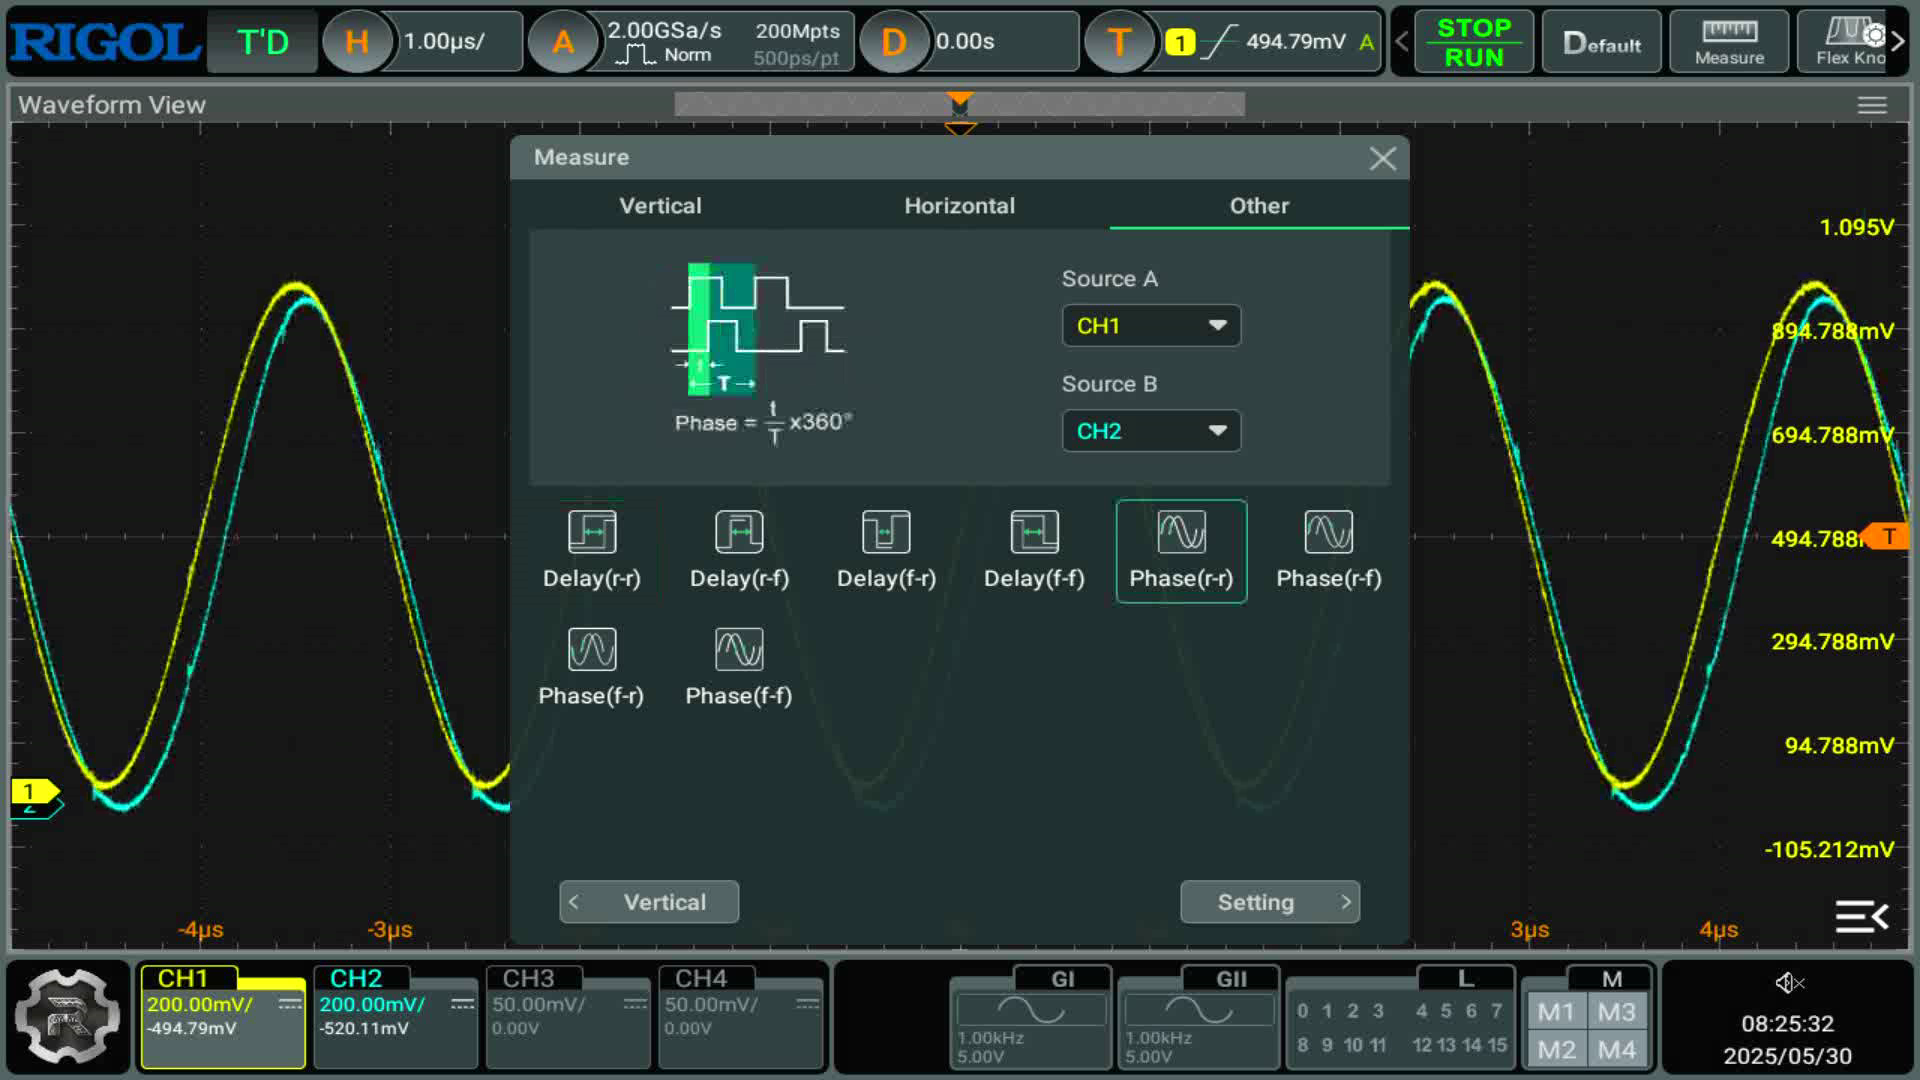1920x1080 pixels.
Task: Toggle the STOP/RUN acquisition button
Action: coord(1473,42)
